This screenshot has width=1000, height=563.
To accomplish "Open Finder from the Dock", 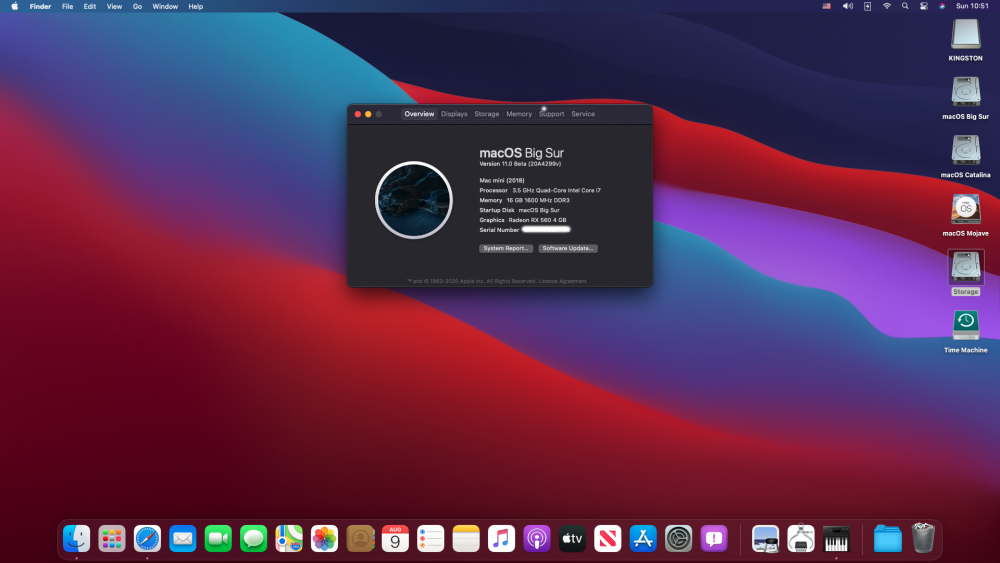I will click(77, 539).
